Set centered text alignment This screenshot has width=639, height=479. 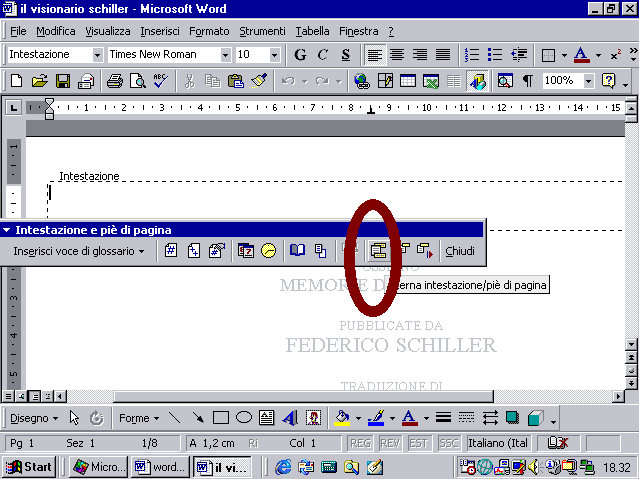click(397, 54)
